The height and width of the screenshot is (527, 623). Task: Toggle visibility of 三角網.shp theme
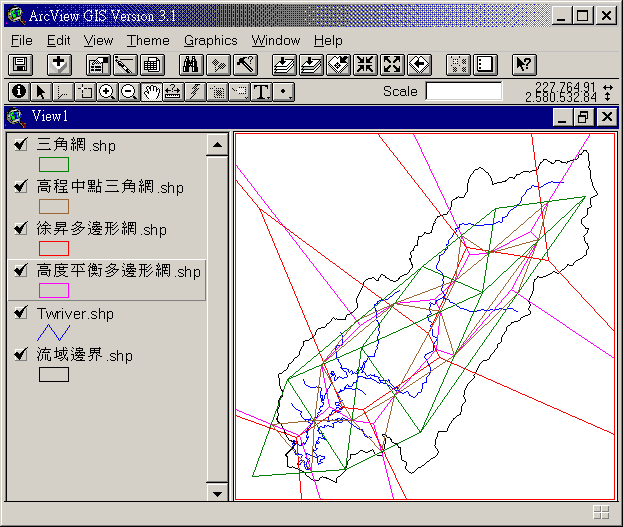[x=21, y=144]
